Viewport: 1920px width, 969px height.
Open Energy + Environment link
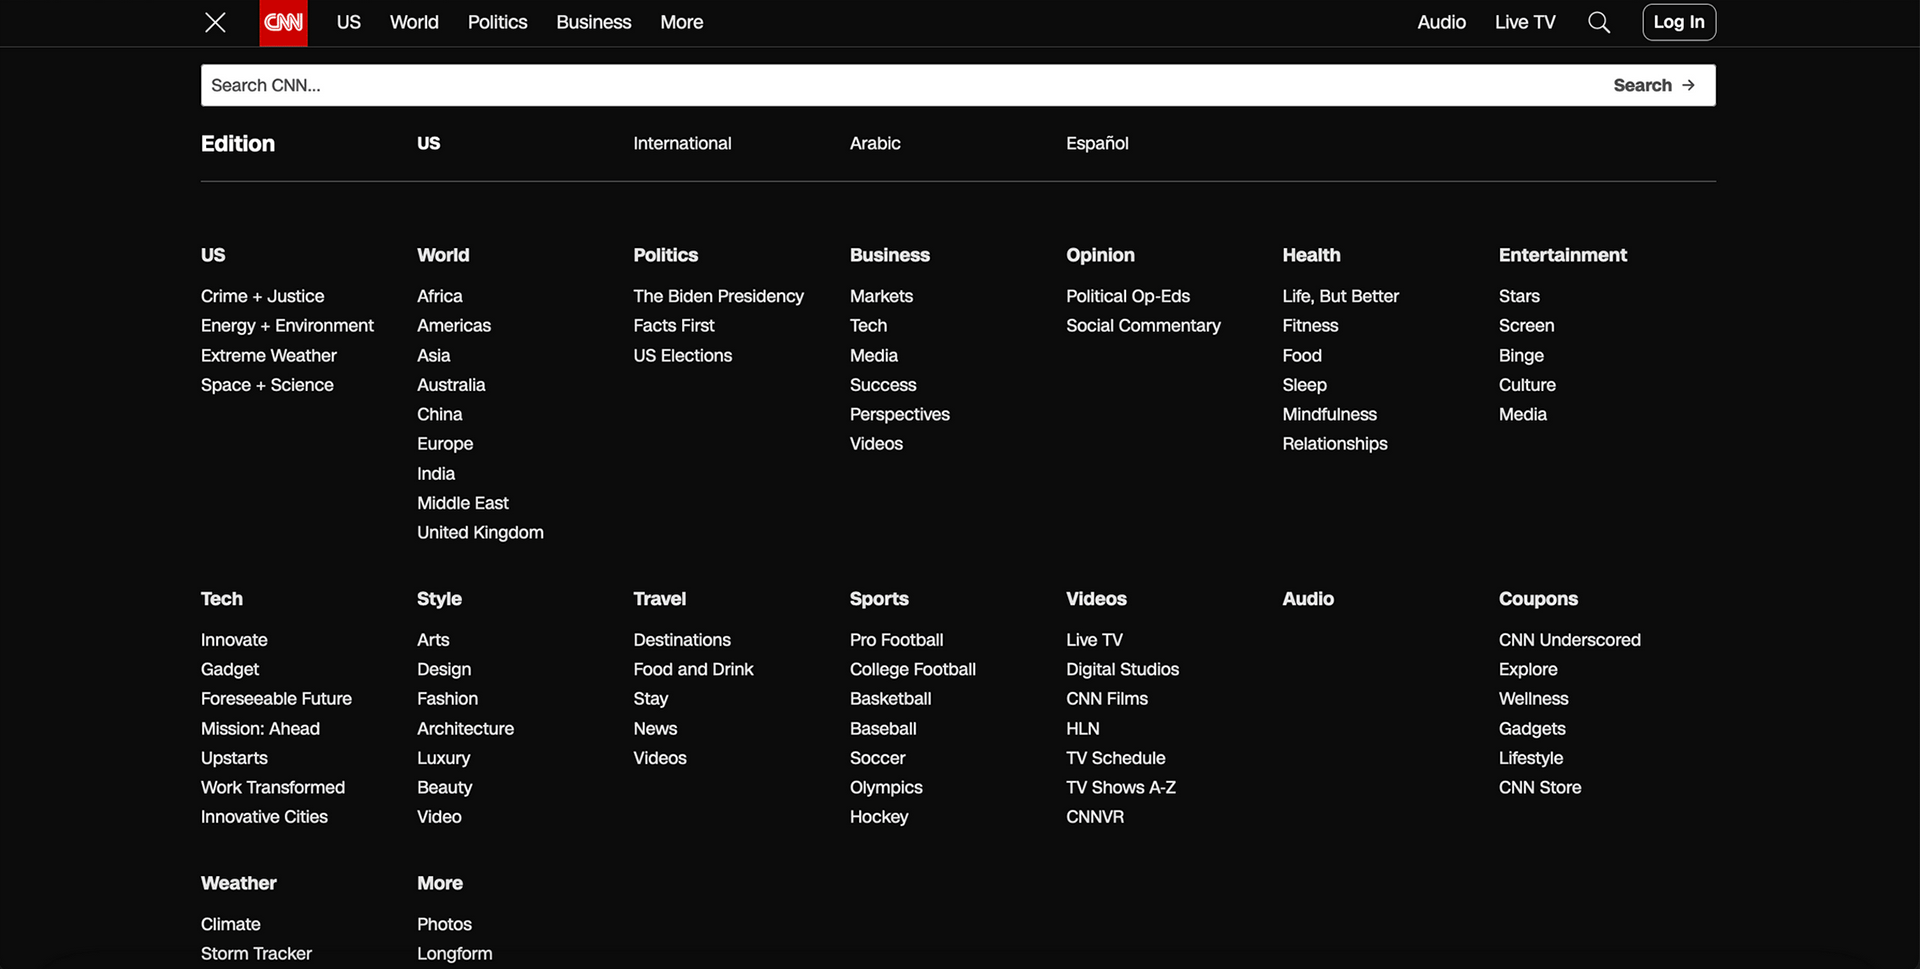tap(287, 325)
